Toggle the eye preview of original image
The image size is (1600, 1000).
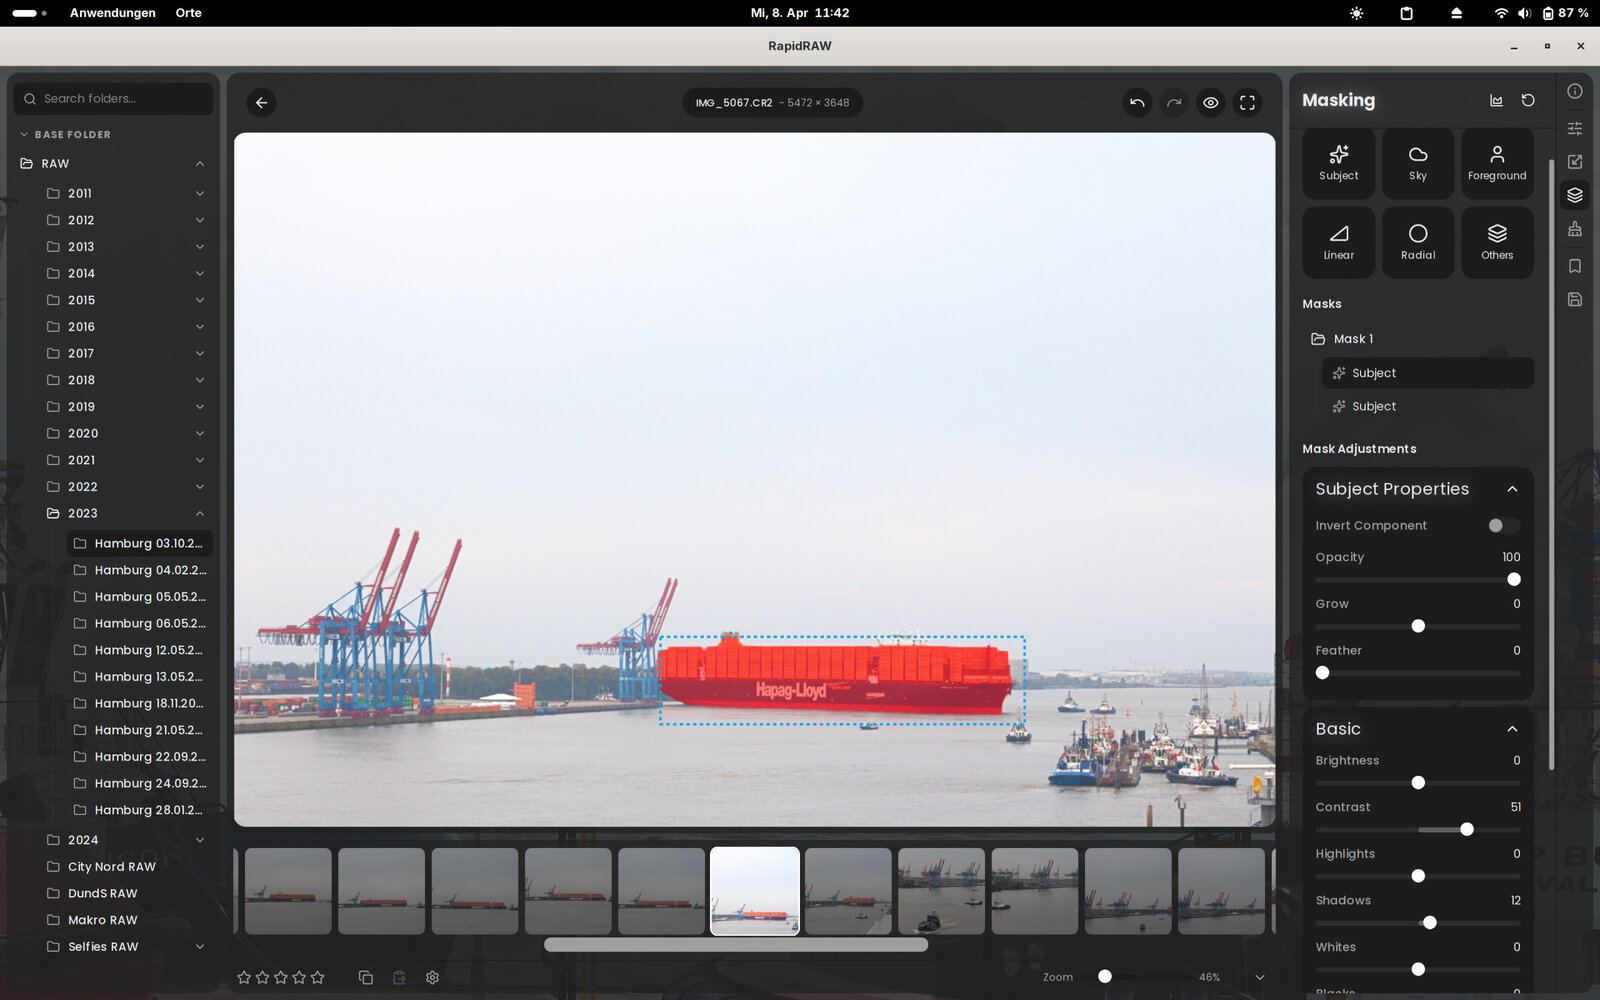pos(1210,102)
